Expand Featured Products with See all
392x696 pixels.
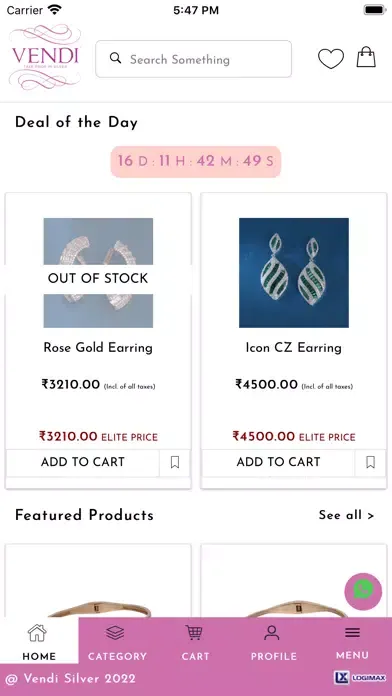point(346,515)
